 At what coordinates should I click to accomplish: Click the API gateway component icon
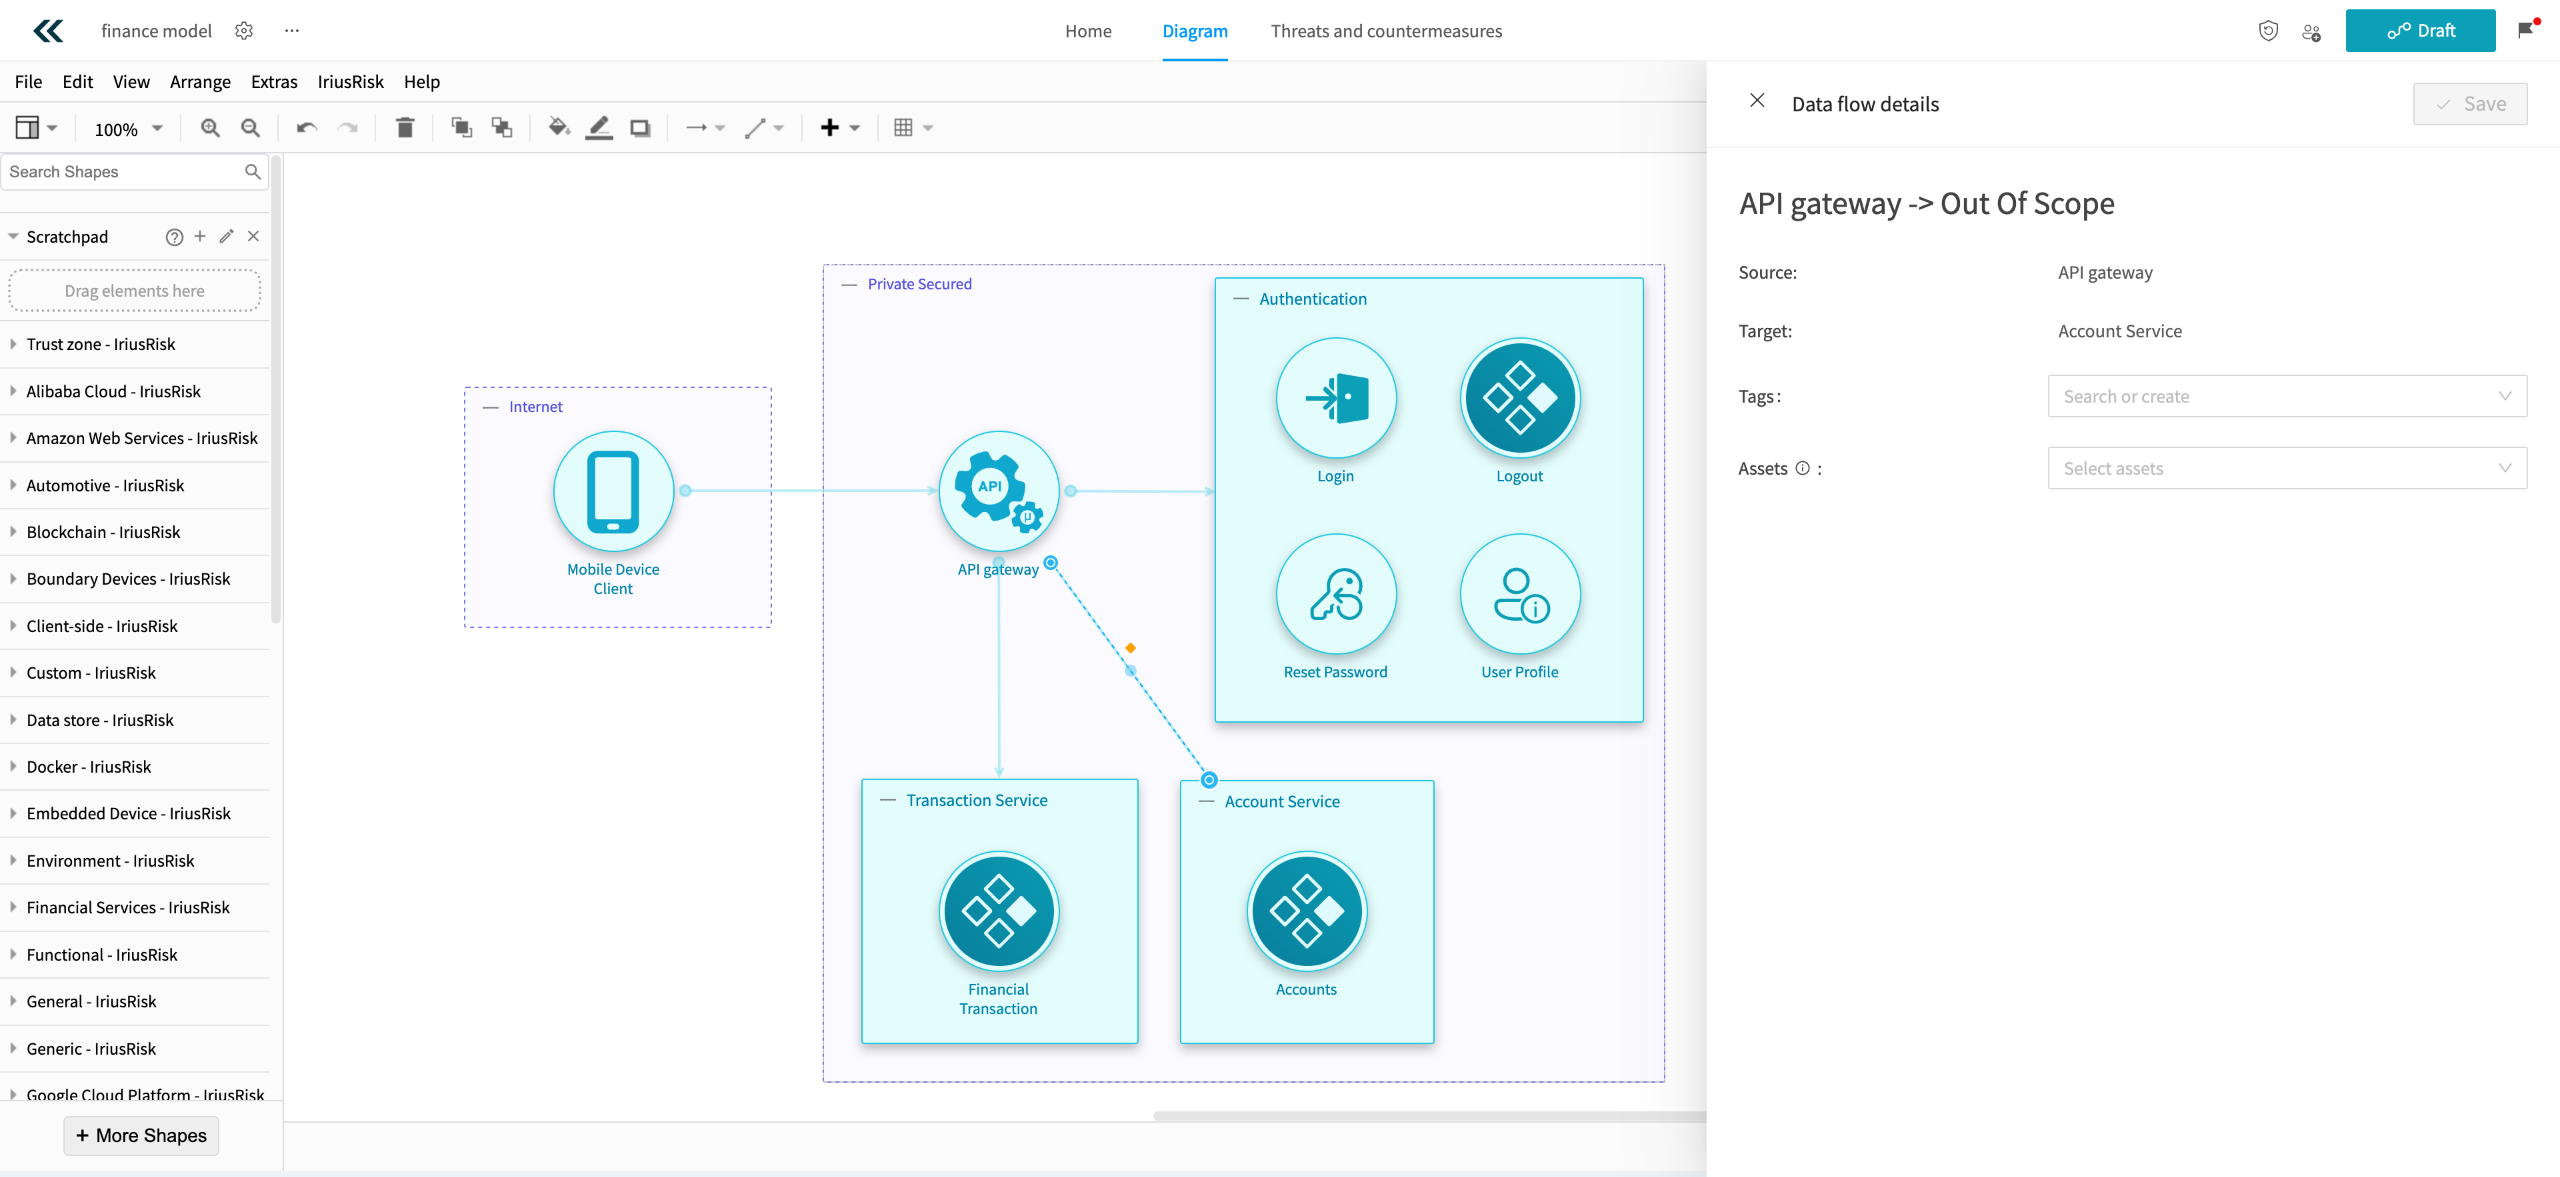(998, 491)
